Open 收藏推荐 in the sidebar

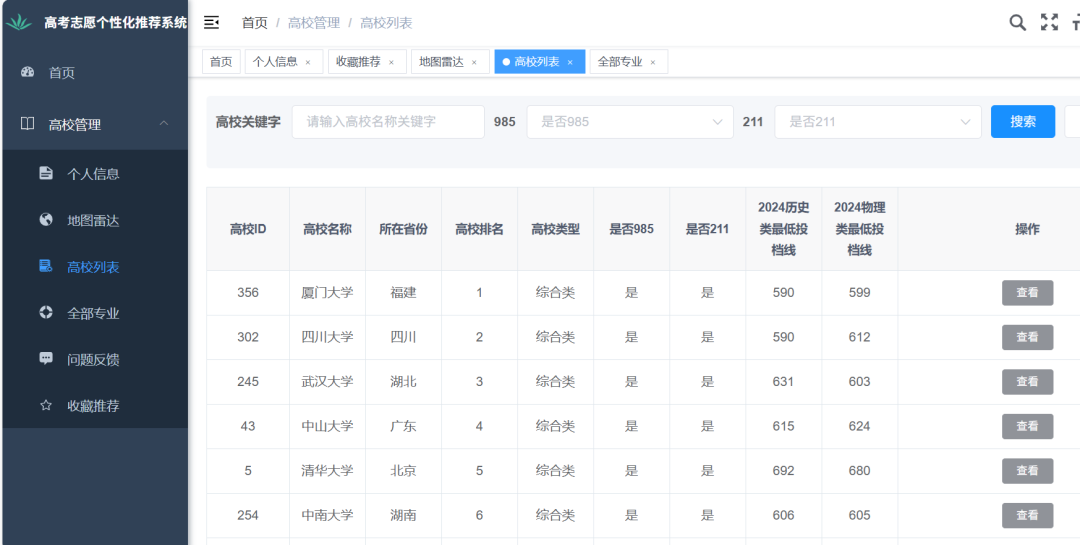pos(95,406)
